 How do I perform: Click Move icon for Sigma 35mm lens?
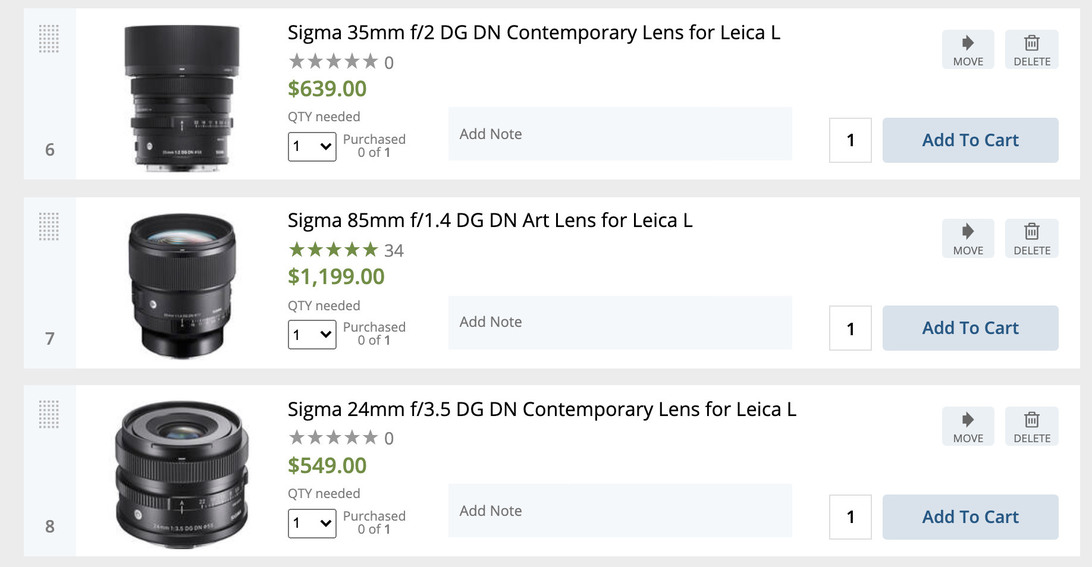click(x=968, y=49)
